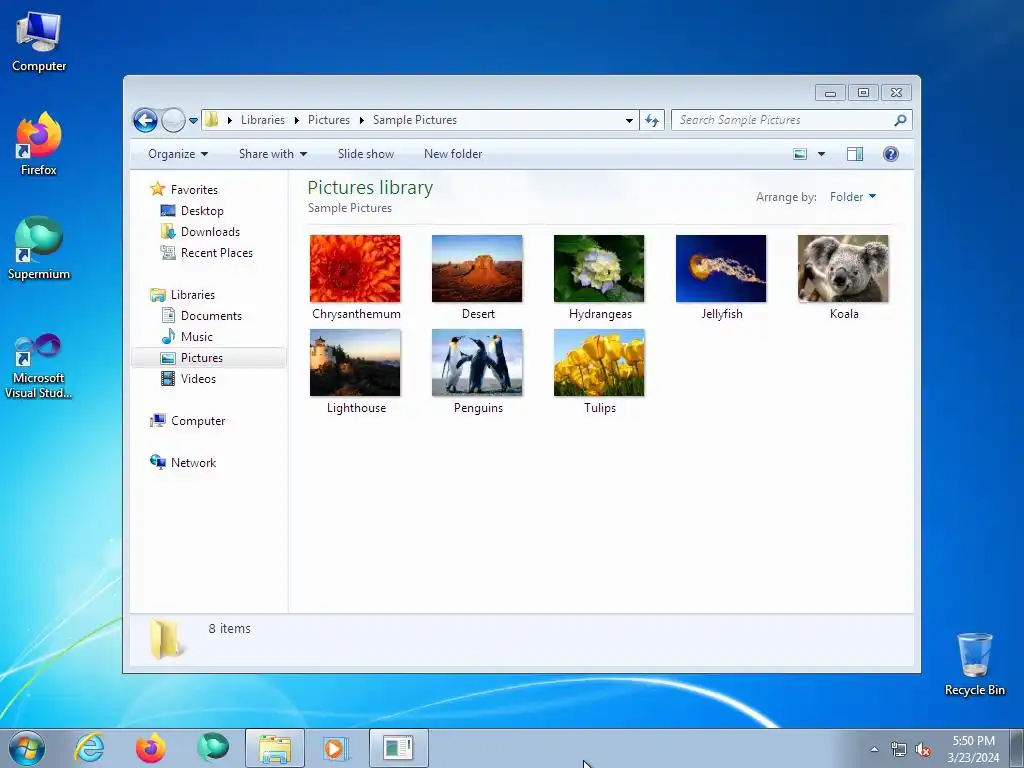The width and height of the screenshot is (1024, 768).
Task: Open Desktop under Favorites
Action: click(202, 211)
